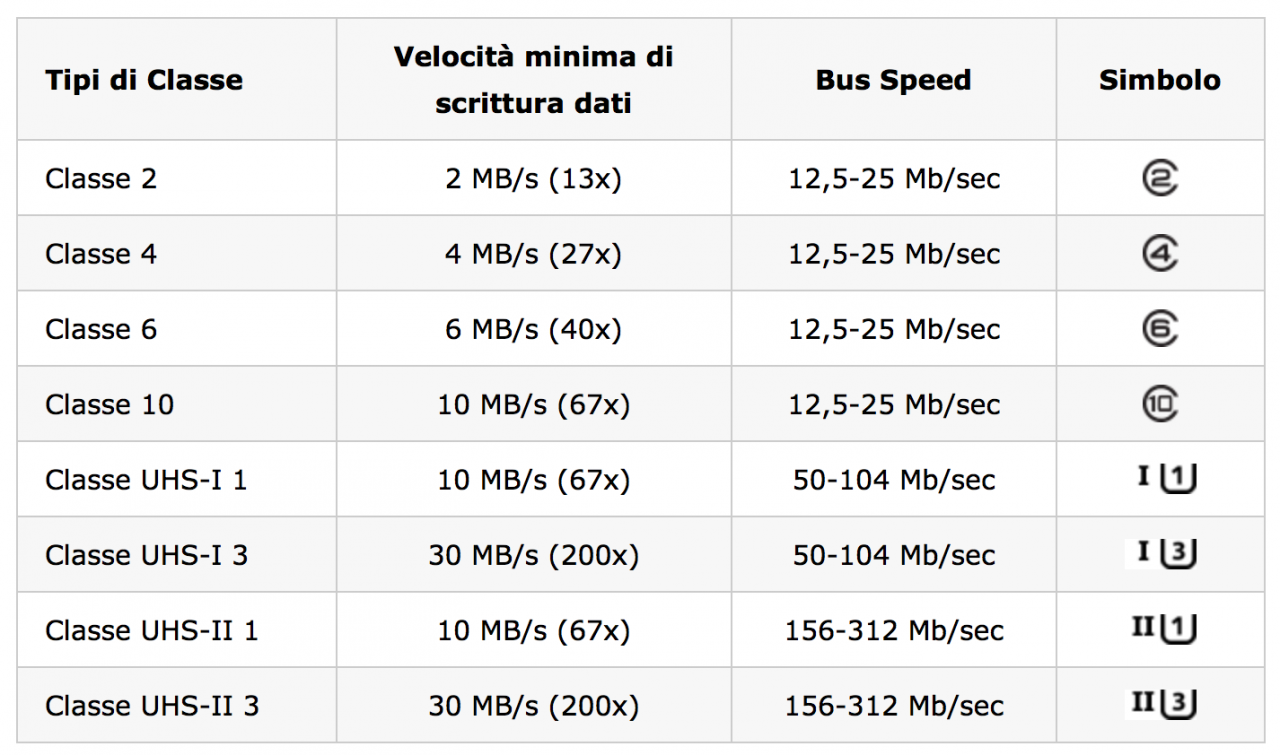The height and width of the screenshot is (755, 1280).
Task: Select the 'Bus Speed' column header
Action: 893,80
